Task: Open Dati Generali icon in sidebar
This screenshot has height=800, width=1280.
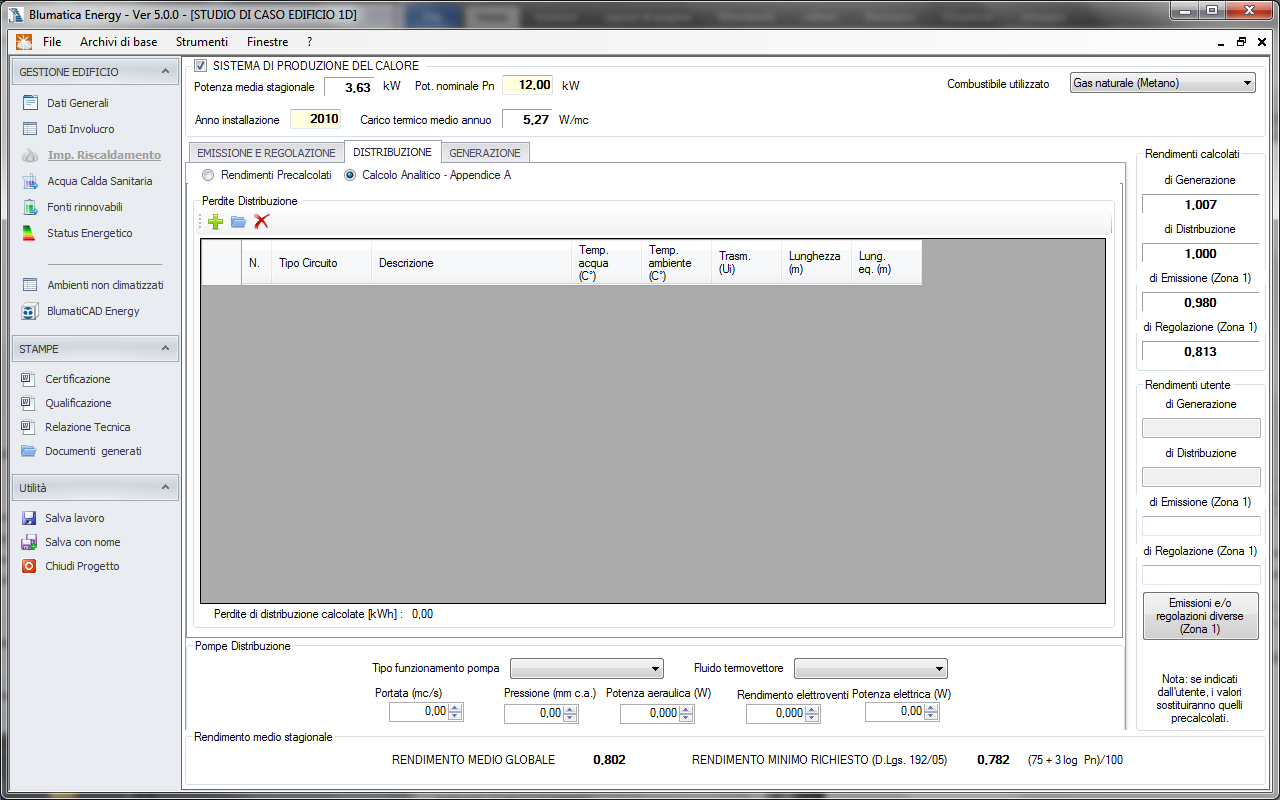Action: point(30,103)
